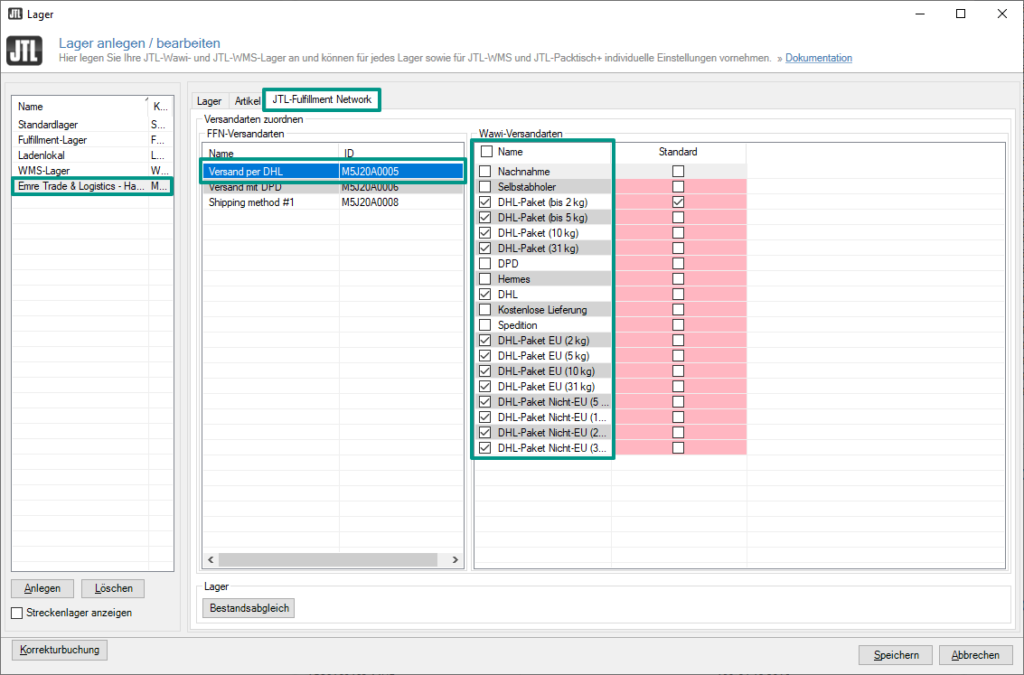Image resolution: width=1024 pixels, height=675 pixels.
Task: Switch to the Lager tab
Action: [209, 100]
